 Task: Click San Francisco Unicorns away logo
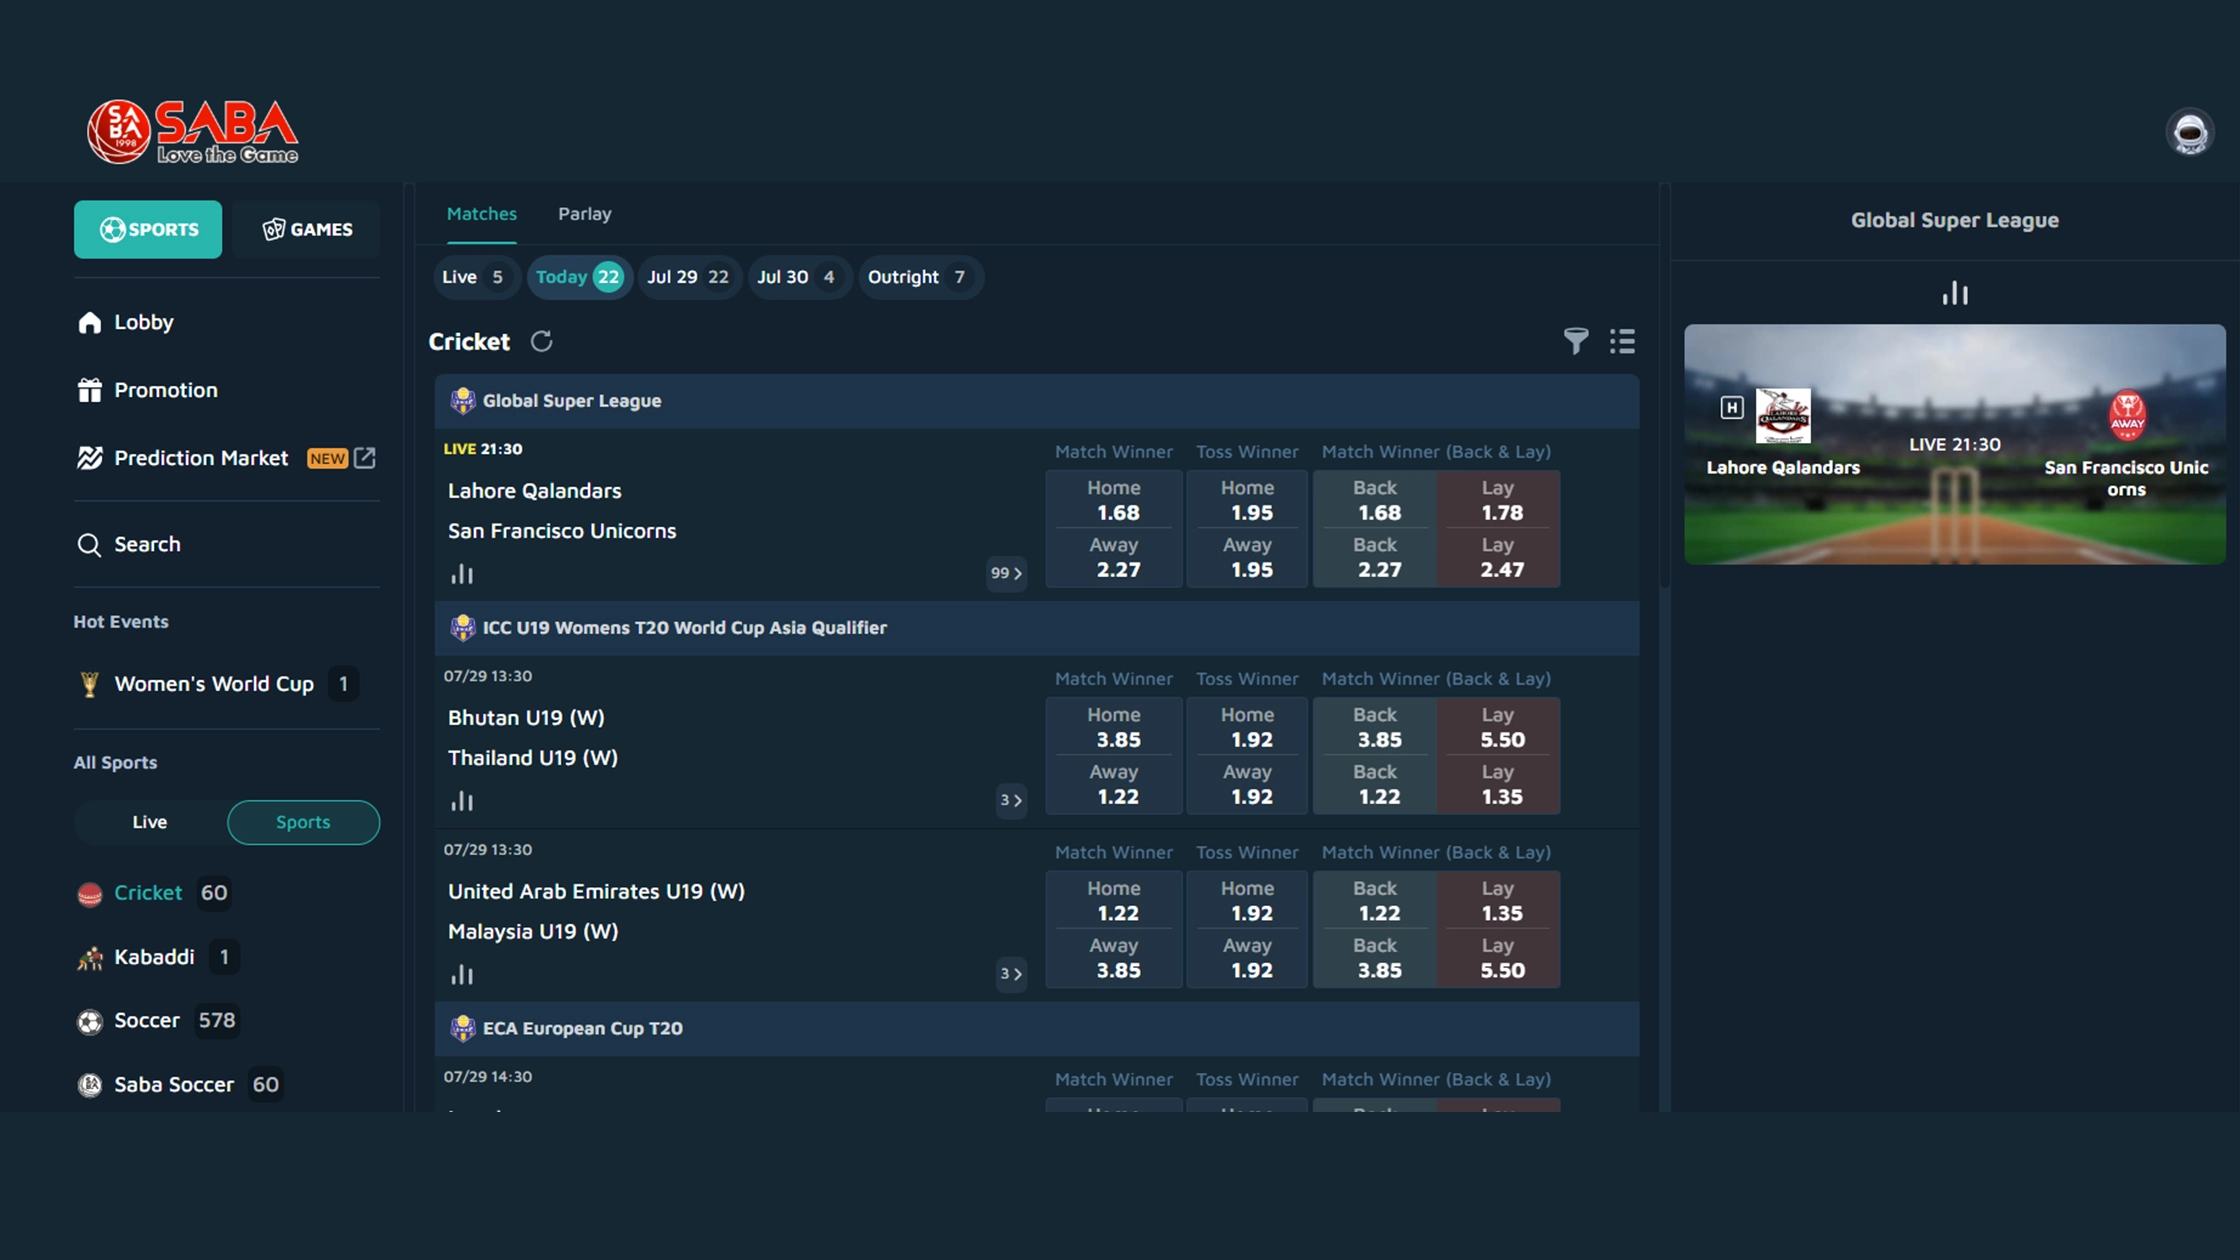tap(2127, 415)
